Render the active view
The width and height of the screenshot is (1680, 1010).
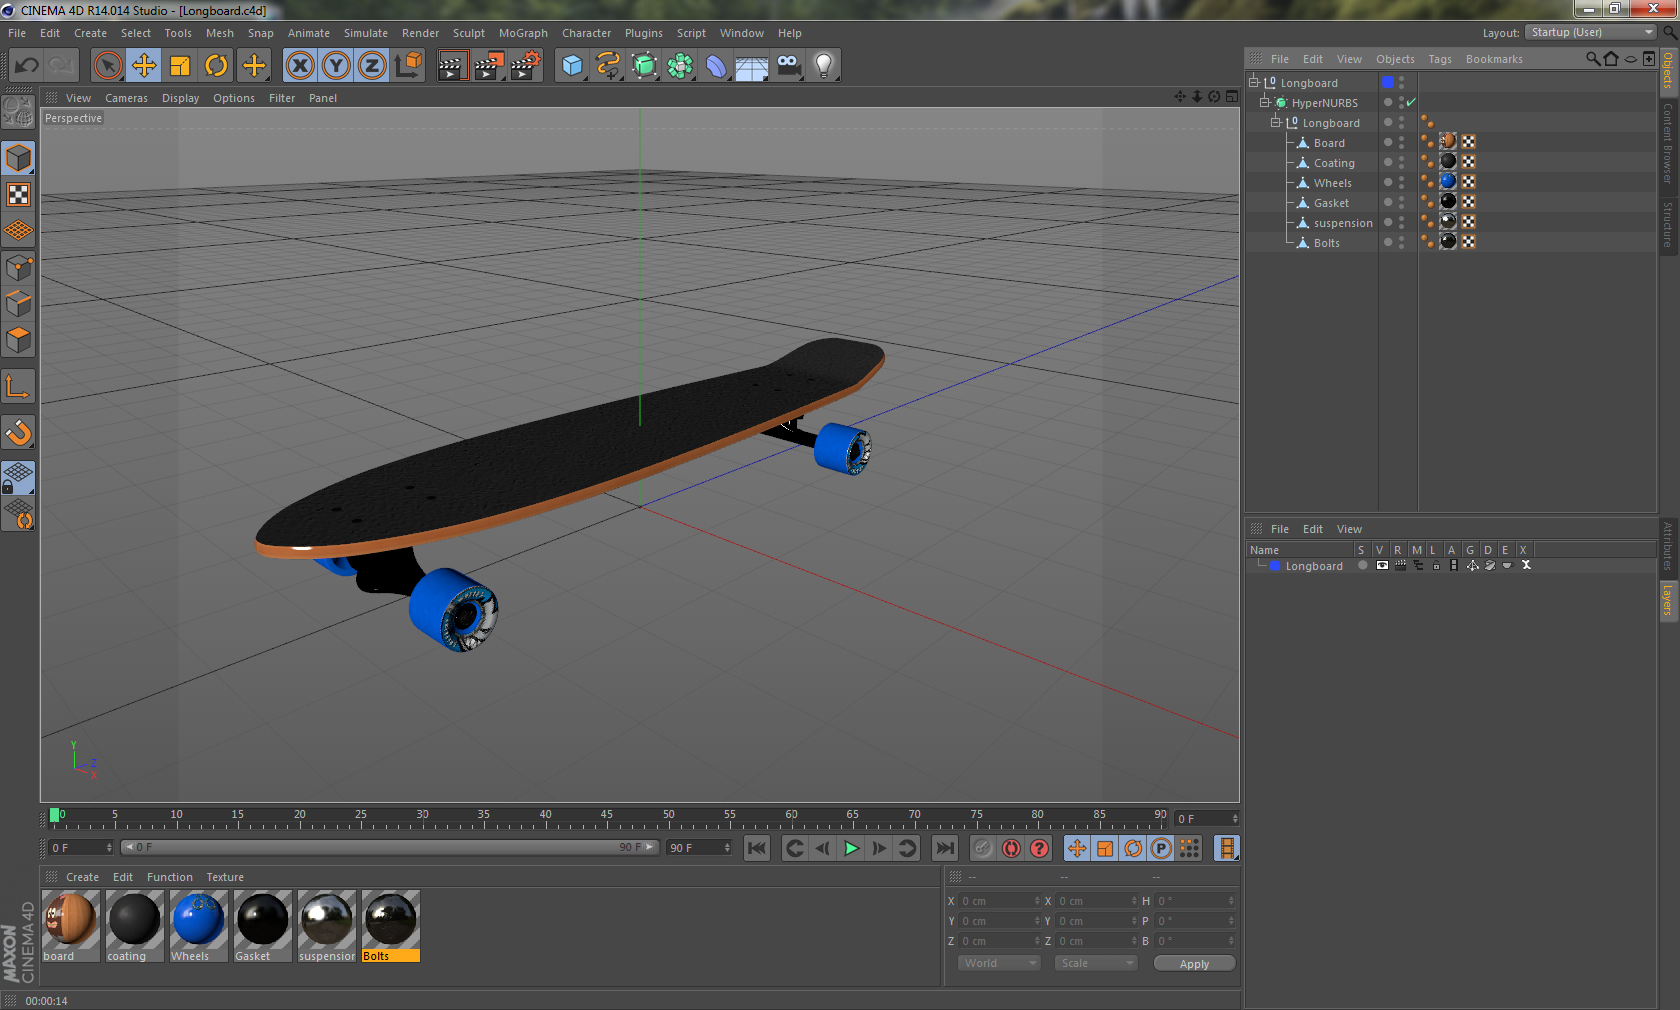(x=452, y=66)
